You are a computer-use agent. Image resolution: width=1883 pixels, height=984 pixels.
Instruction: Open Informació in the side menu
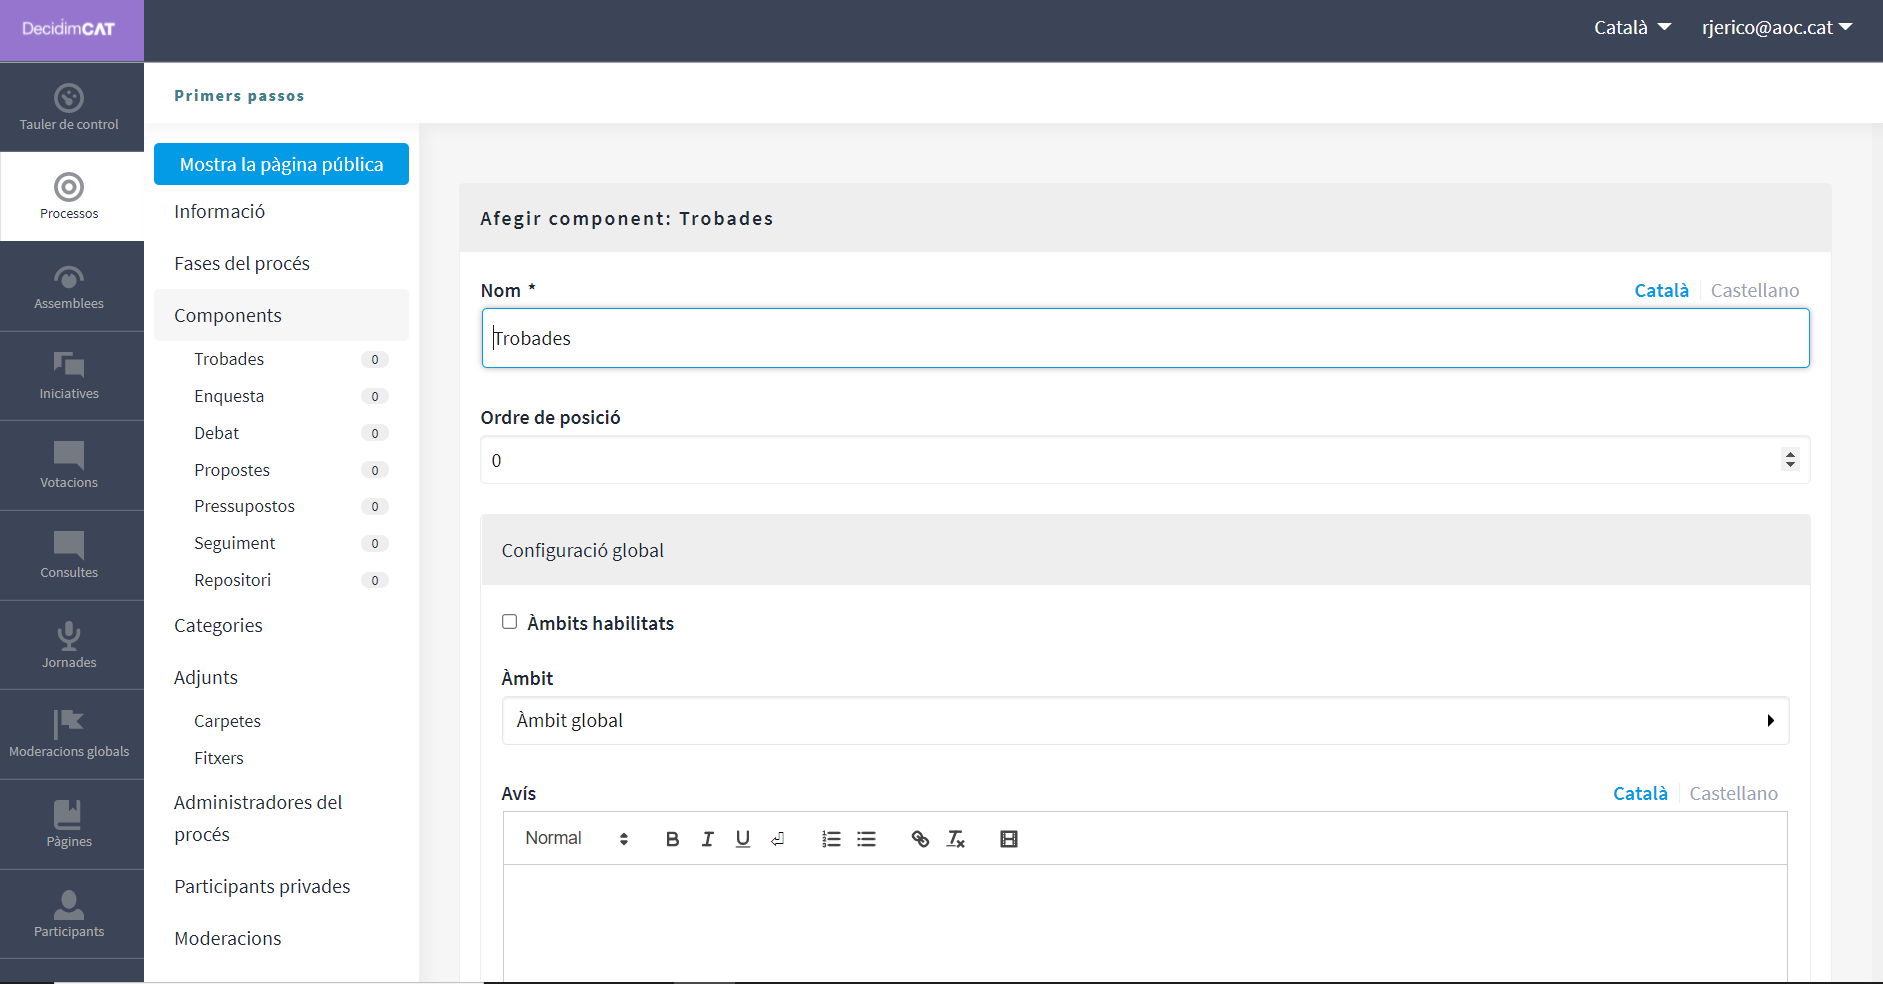pyautogui.click(x=219, y=211)
